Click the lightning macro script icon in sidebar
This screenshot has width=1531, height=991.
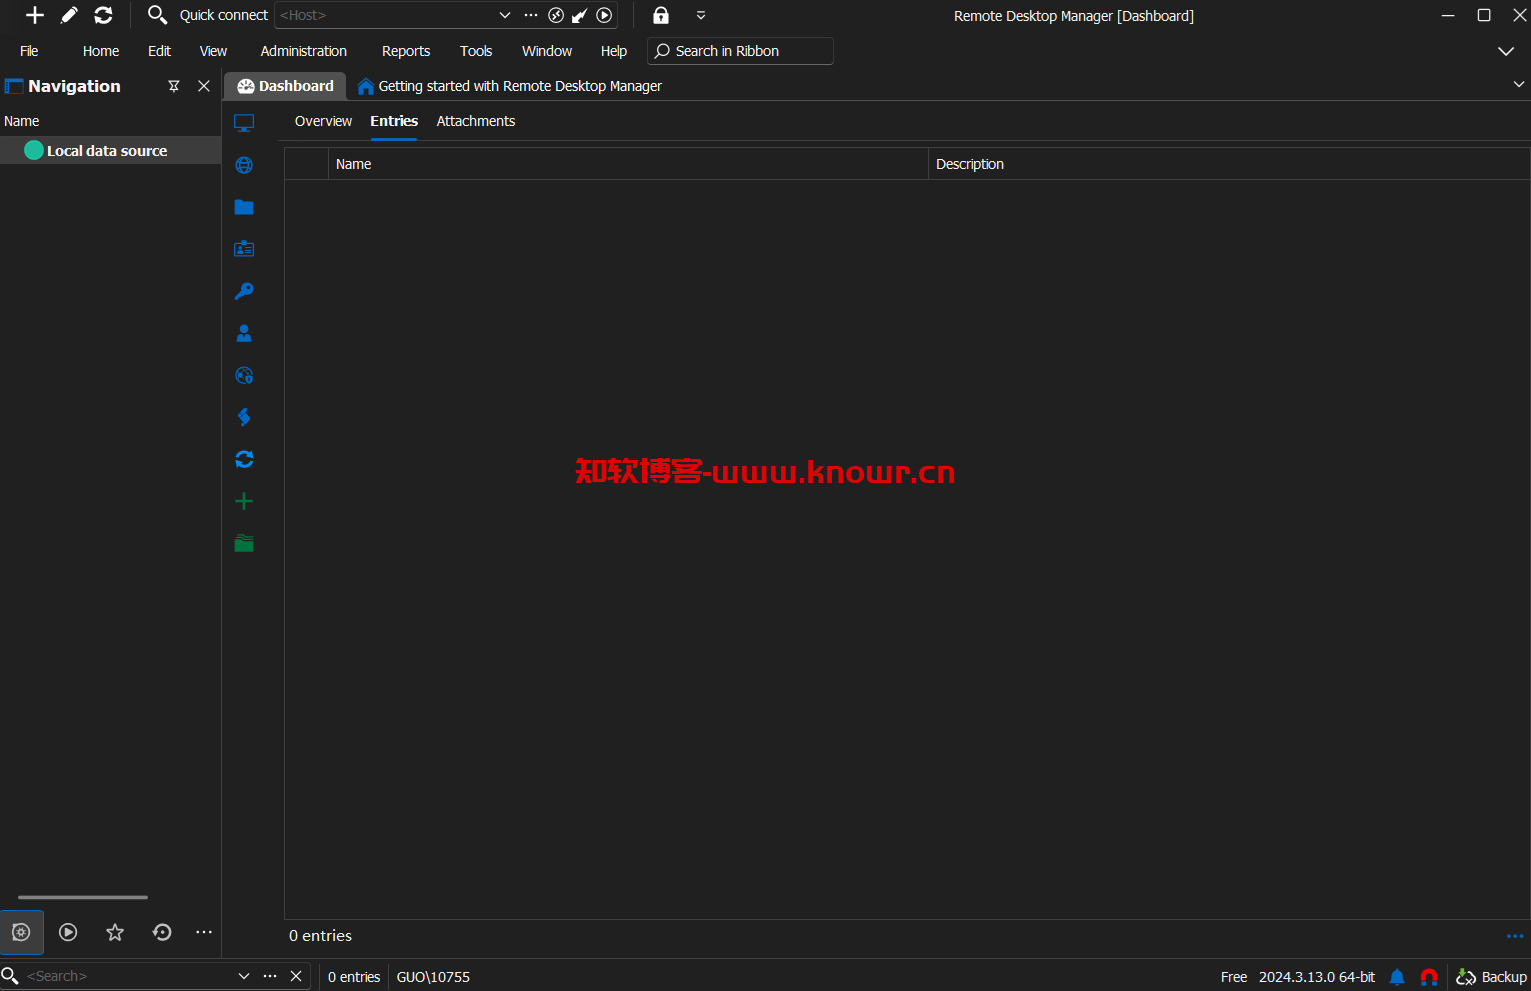pyautogui.click(x=244, y=417)
